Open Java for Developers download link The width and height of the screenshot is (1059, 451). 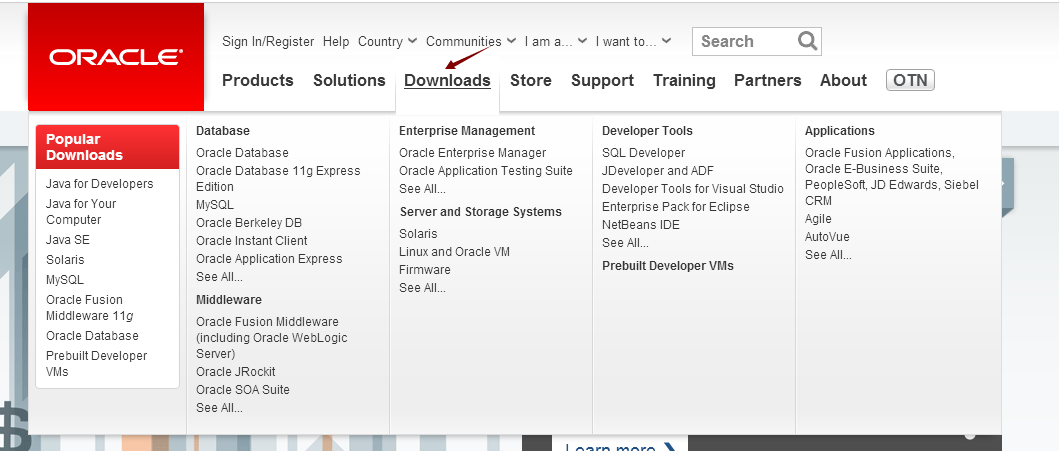click(100, 184)
